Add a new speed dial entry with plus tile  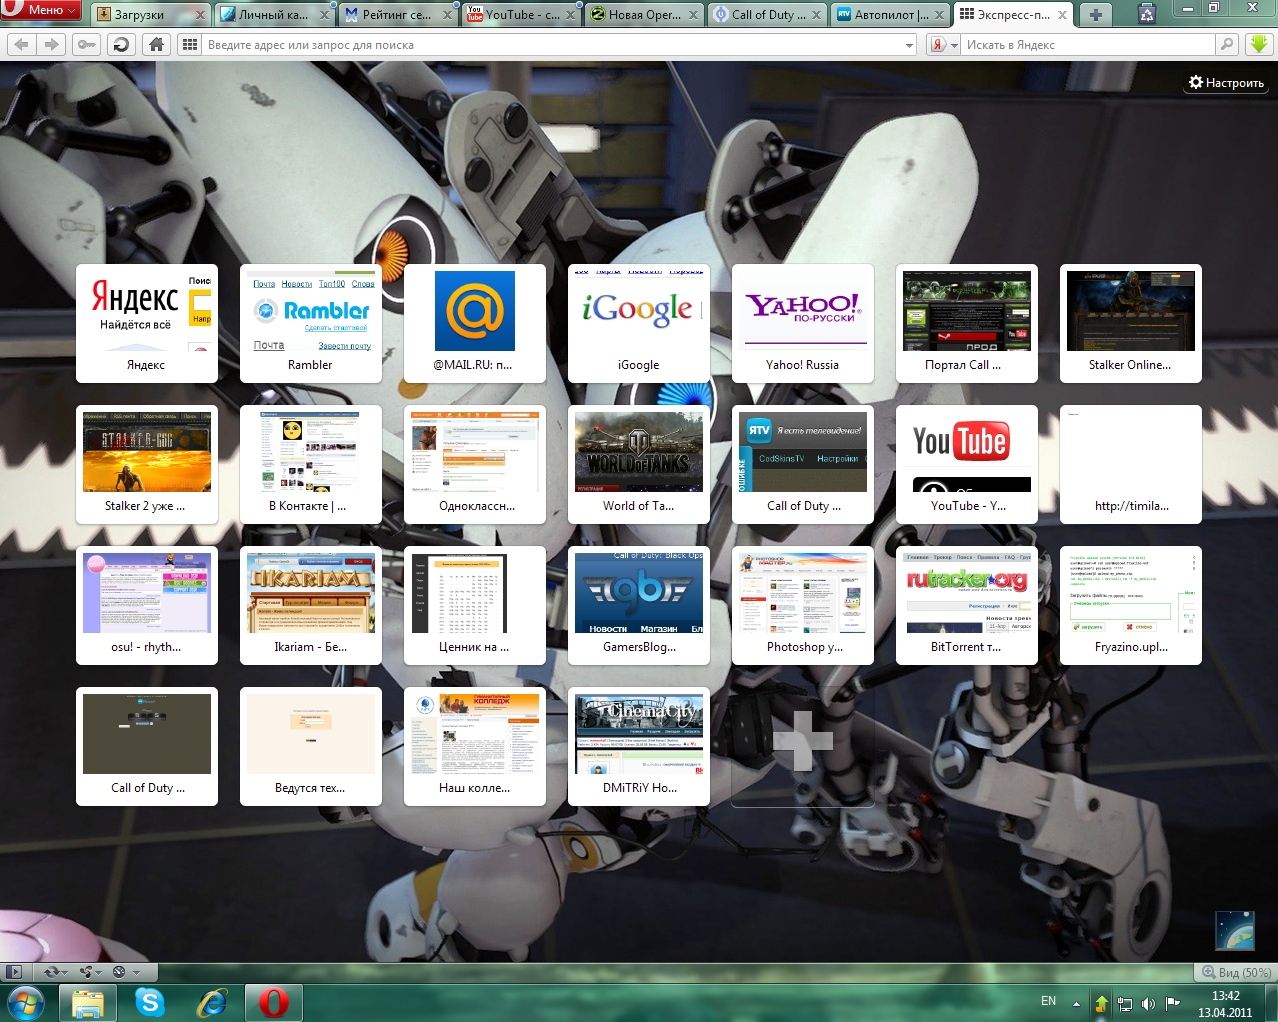(803, 746)
